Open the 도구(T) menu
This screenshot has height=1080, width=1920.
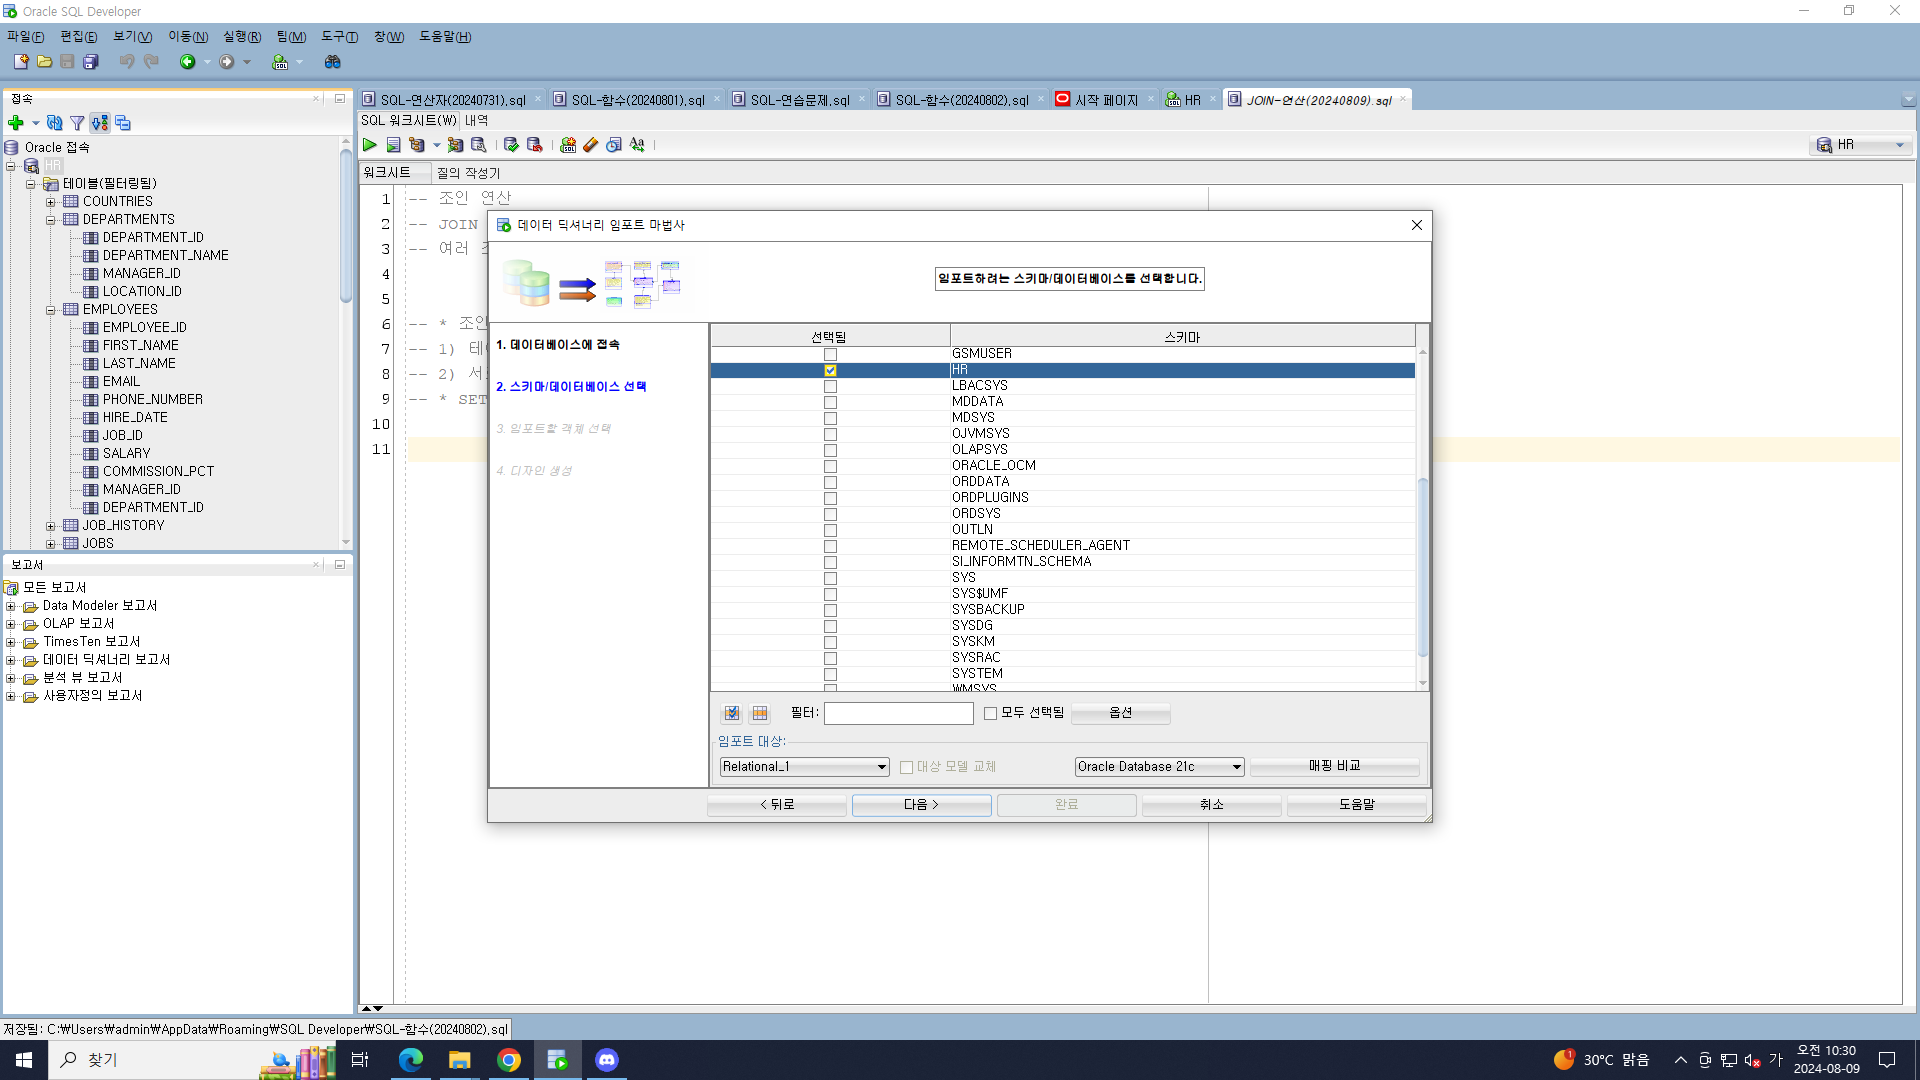click(x=339, y=37)
